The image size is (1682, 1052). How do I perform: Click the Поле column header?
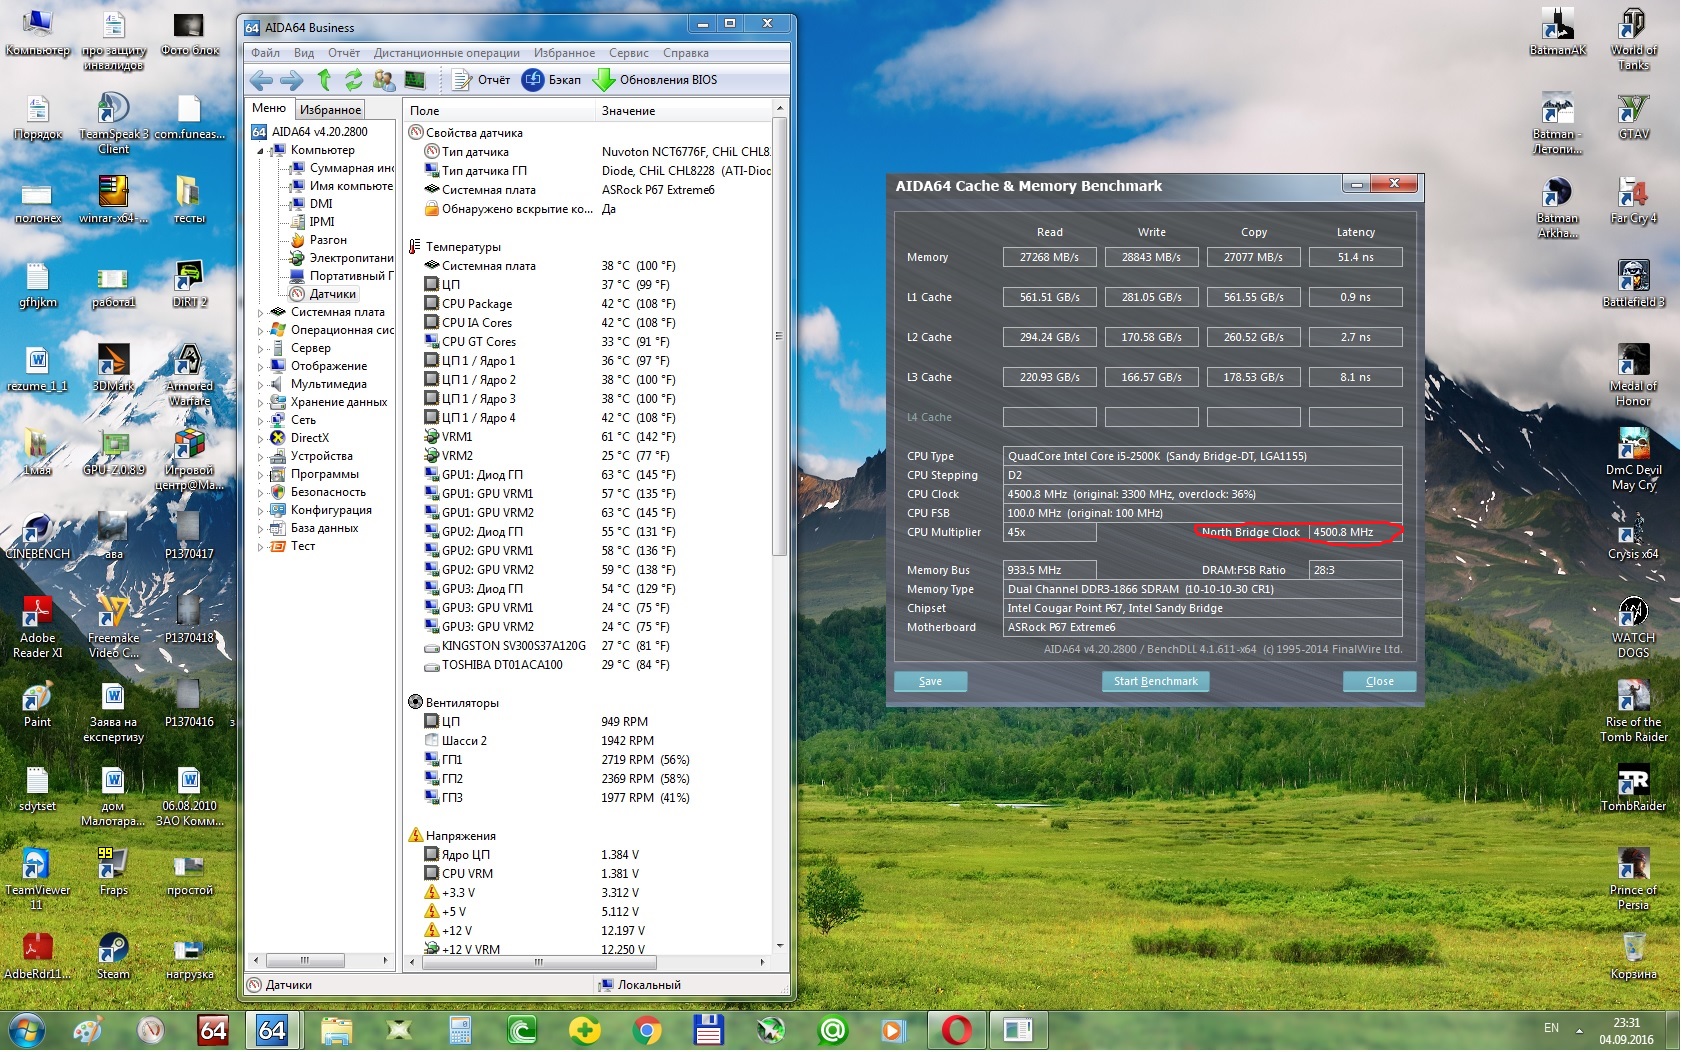pos(498,110)
